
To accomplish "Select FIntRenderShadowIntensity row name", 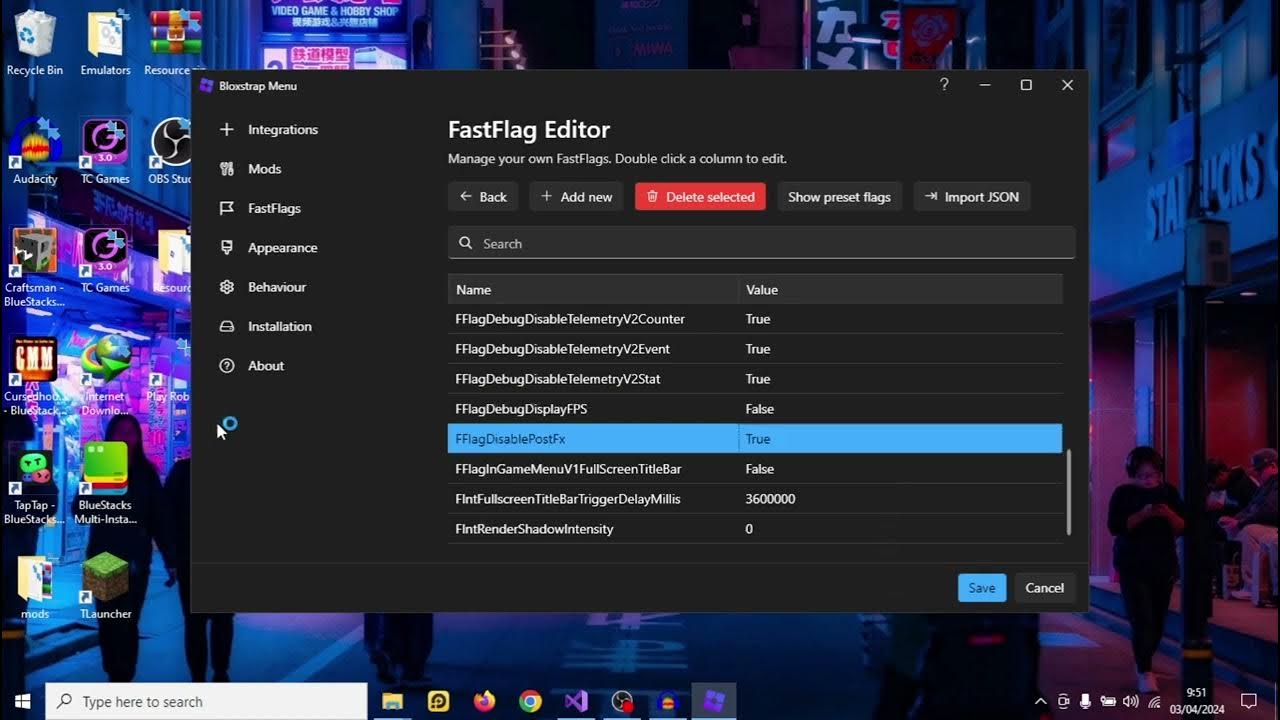I will 534,529.
